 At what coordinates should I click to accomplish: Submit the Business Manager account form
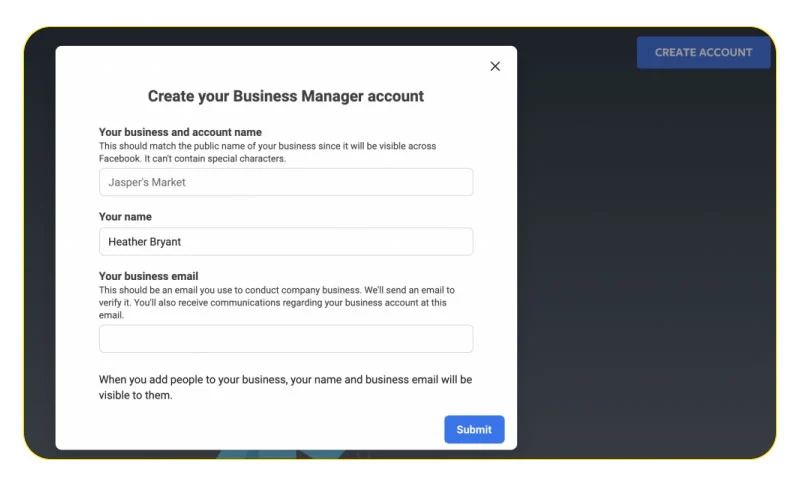coord(474,429)
